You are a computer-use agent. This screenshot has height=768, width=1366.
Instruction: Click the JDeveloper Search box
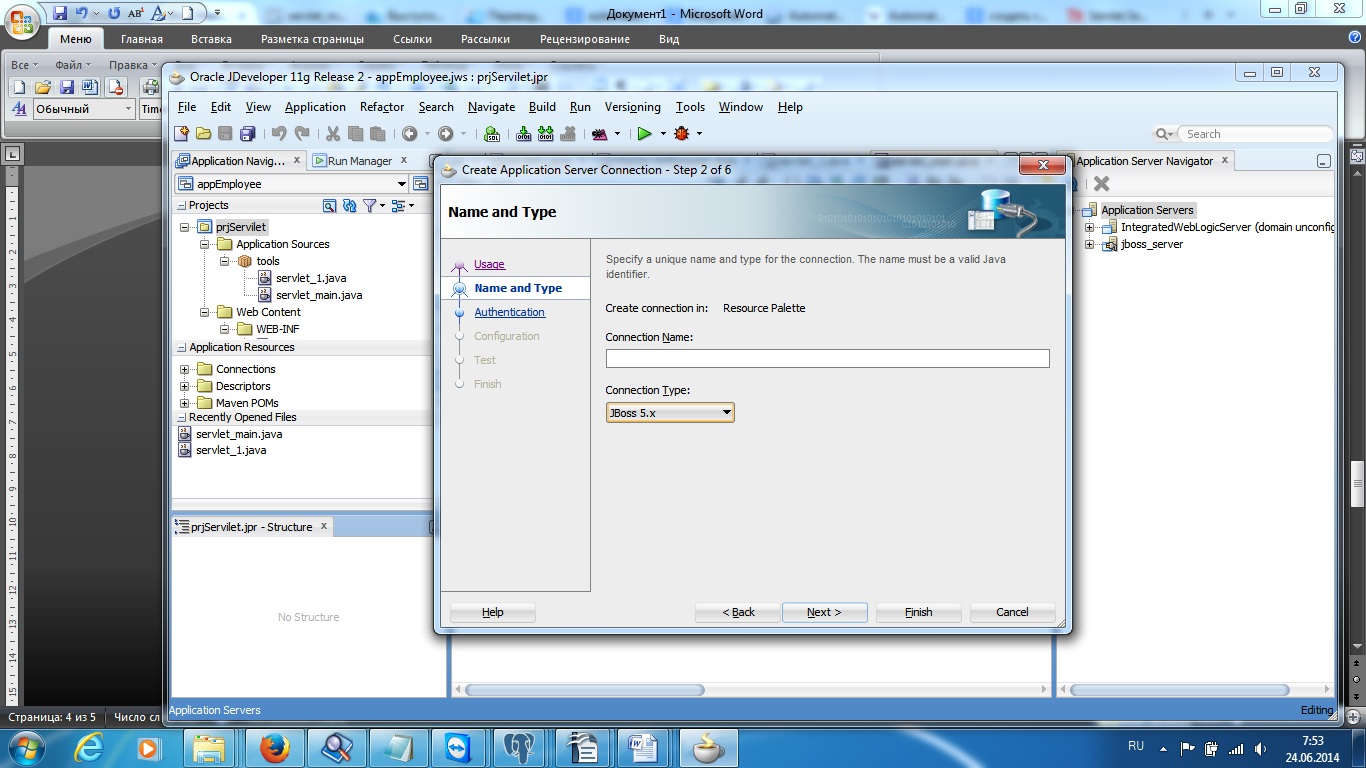1255,134
